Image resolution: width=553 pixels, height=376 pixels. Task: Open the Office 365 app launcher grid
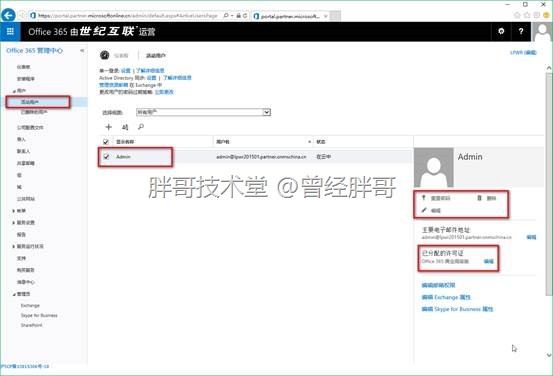pyautogui.click(x=10, y=31)
